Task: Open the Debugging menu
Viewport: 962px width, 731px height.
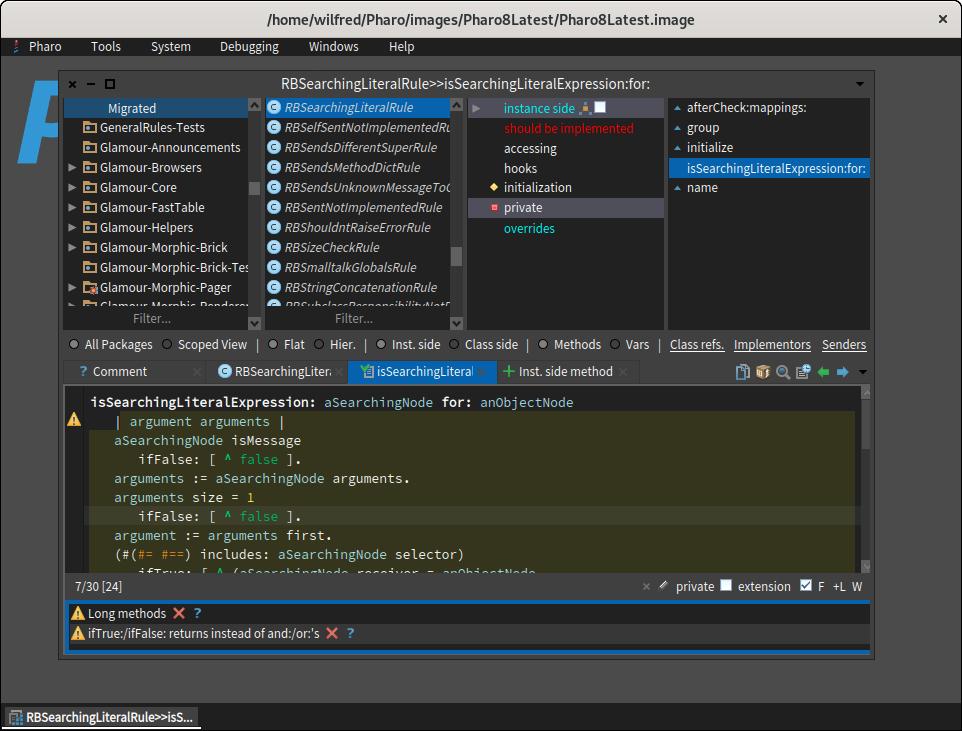Action: tap(249, 46)
